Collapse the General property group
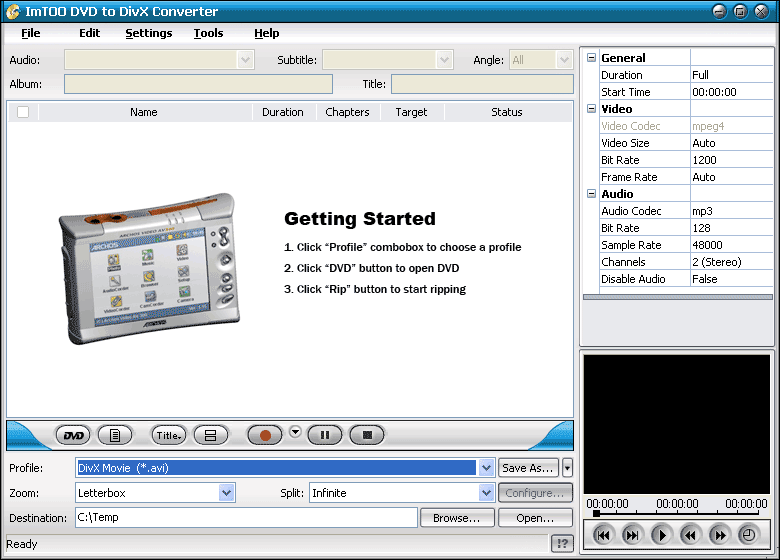The width and height of the screenshot is (780, 560). point(591,58)
